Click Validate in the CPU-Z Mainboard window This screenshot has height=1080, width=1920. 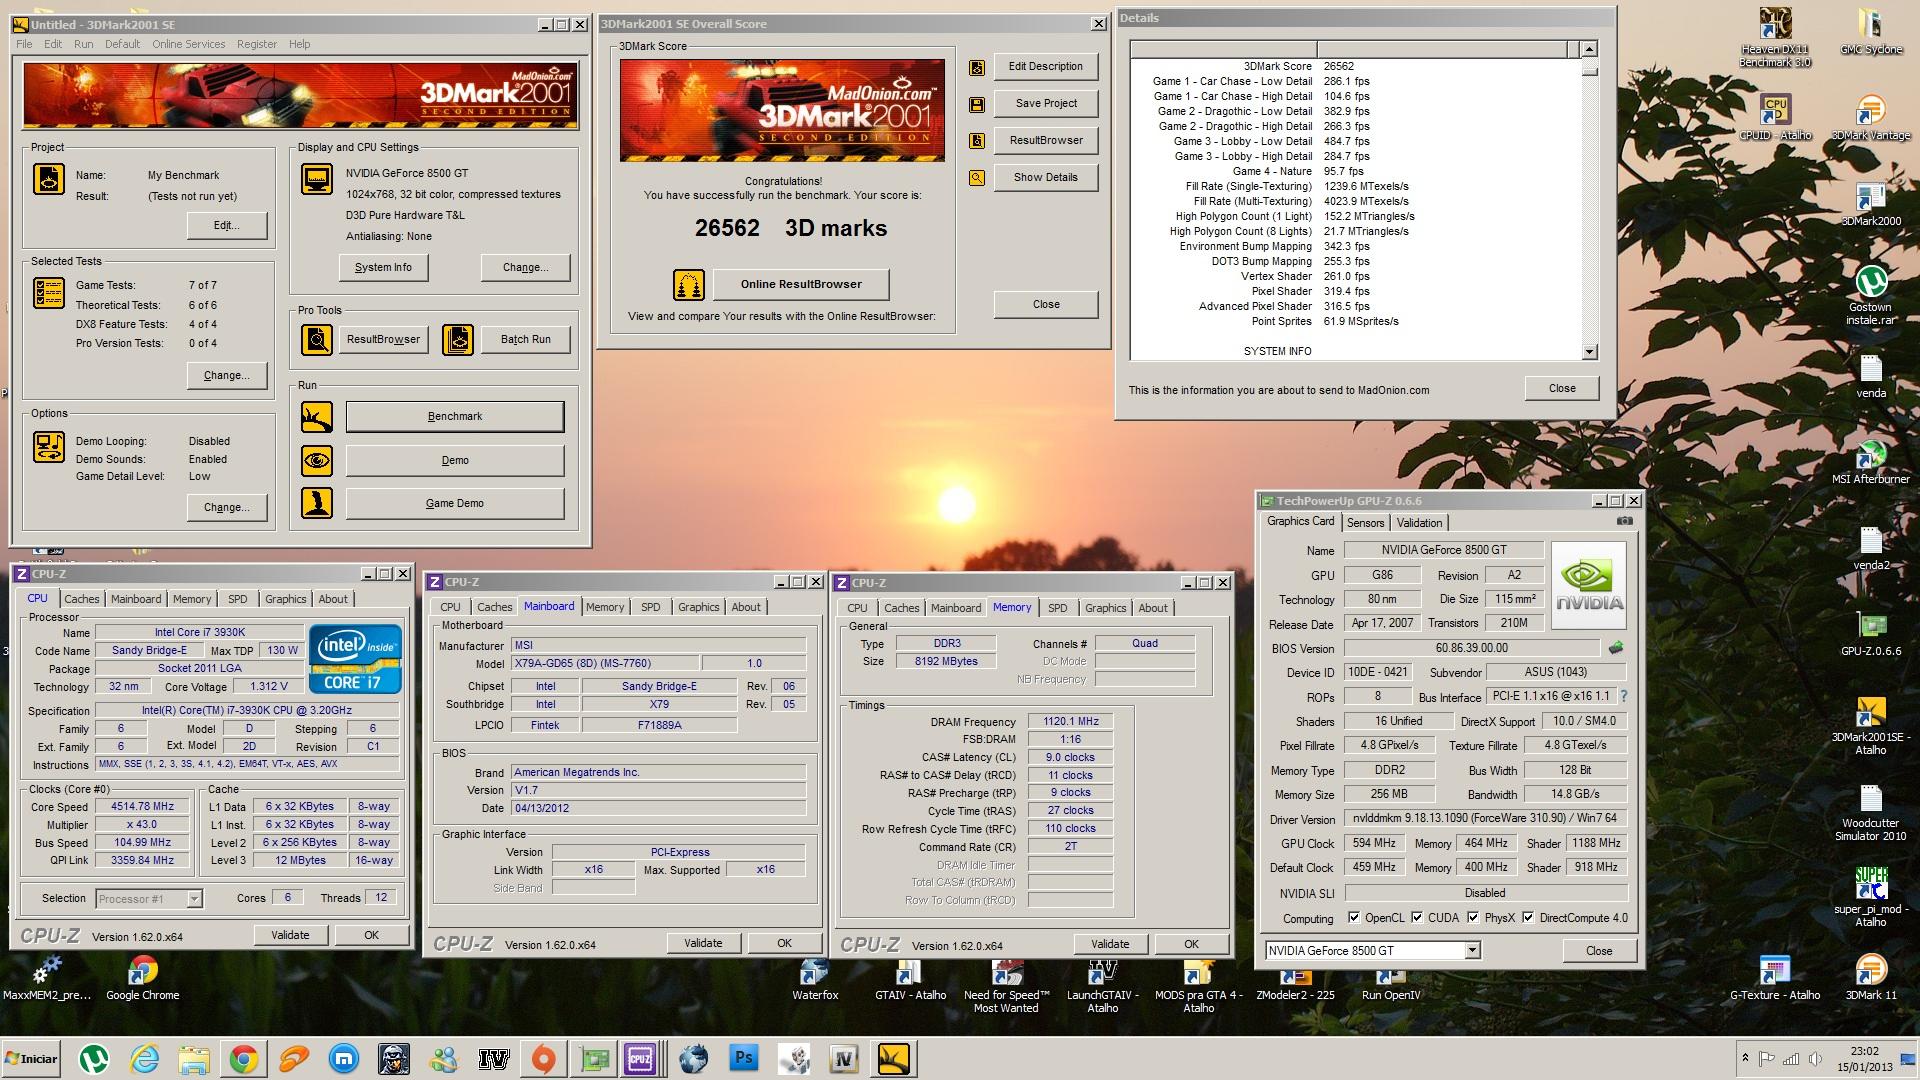tap(703, 943)
